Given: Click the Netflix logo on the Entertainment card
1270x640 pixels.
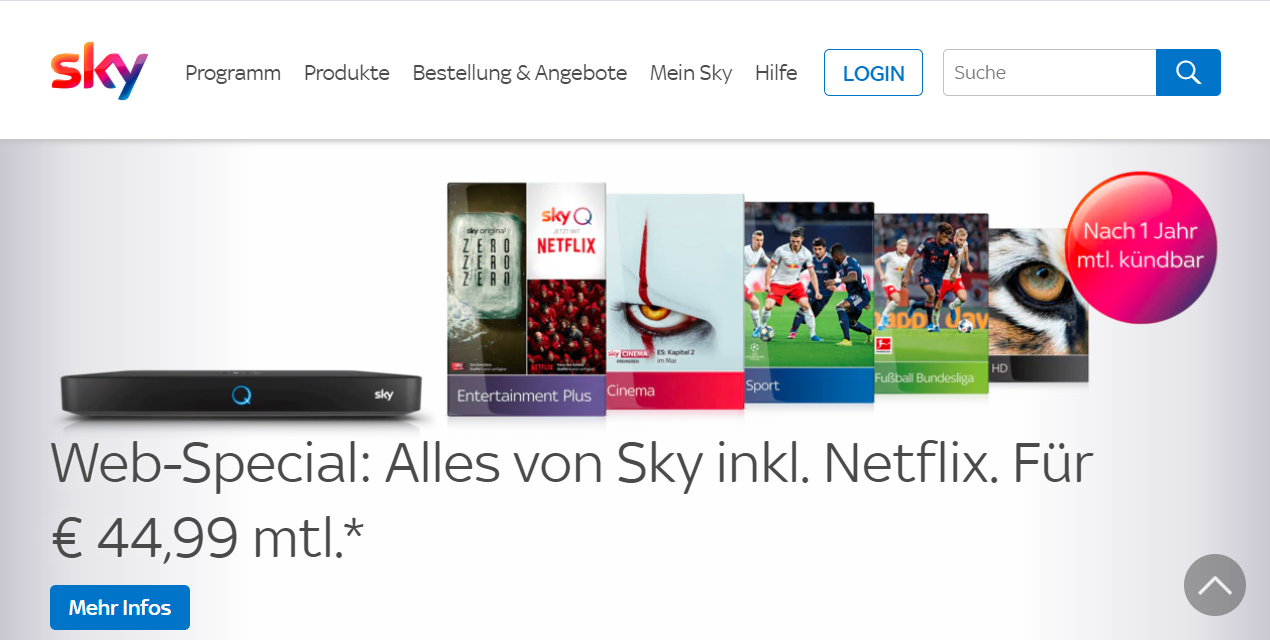Looking at the screenshot, I should [566, 243].
